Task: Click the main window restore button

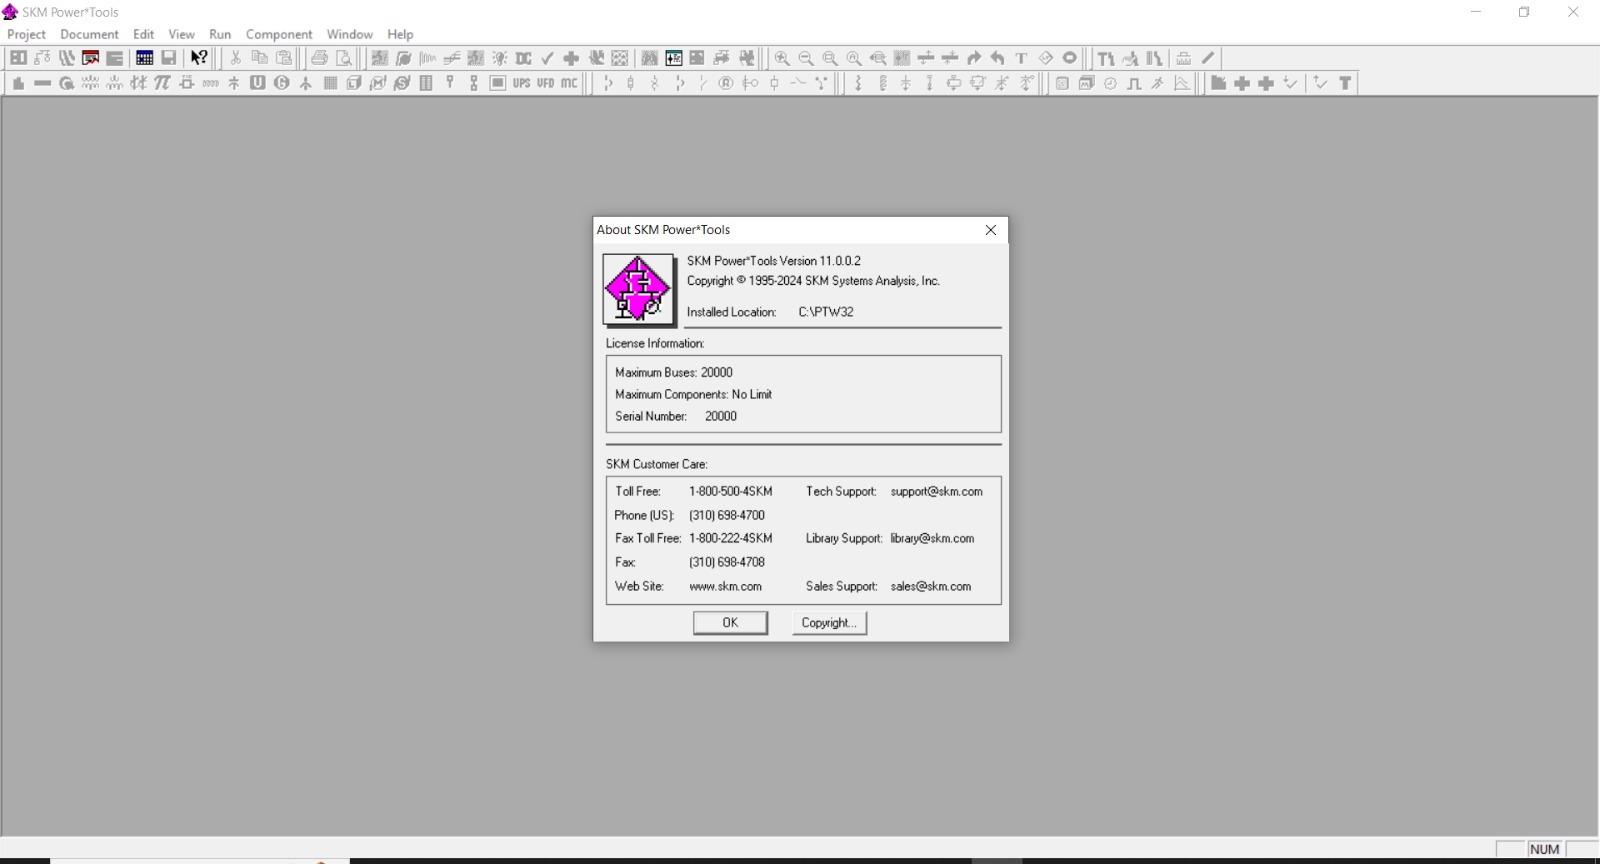Action: tap(1524, 12)
